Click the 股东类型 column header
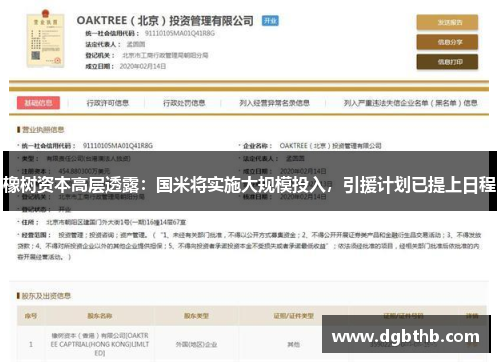The width and height of the screenshot is (500, 362). [196, 316]
